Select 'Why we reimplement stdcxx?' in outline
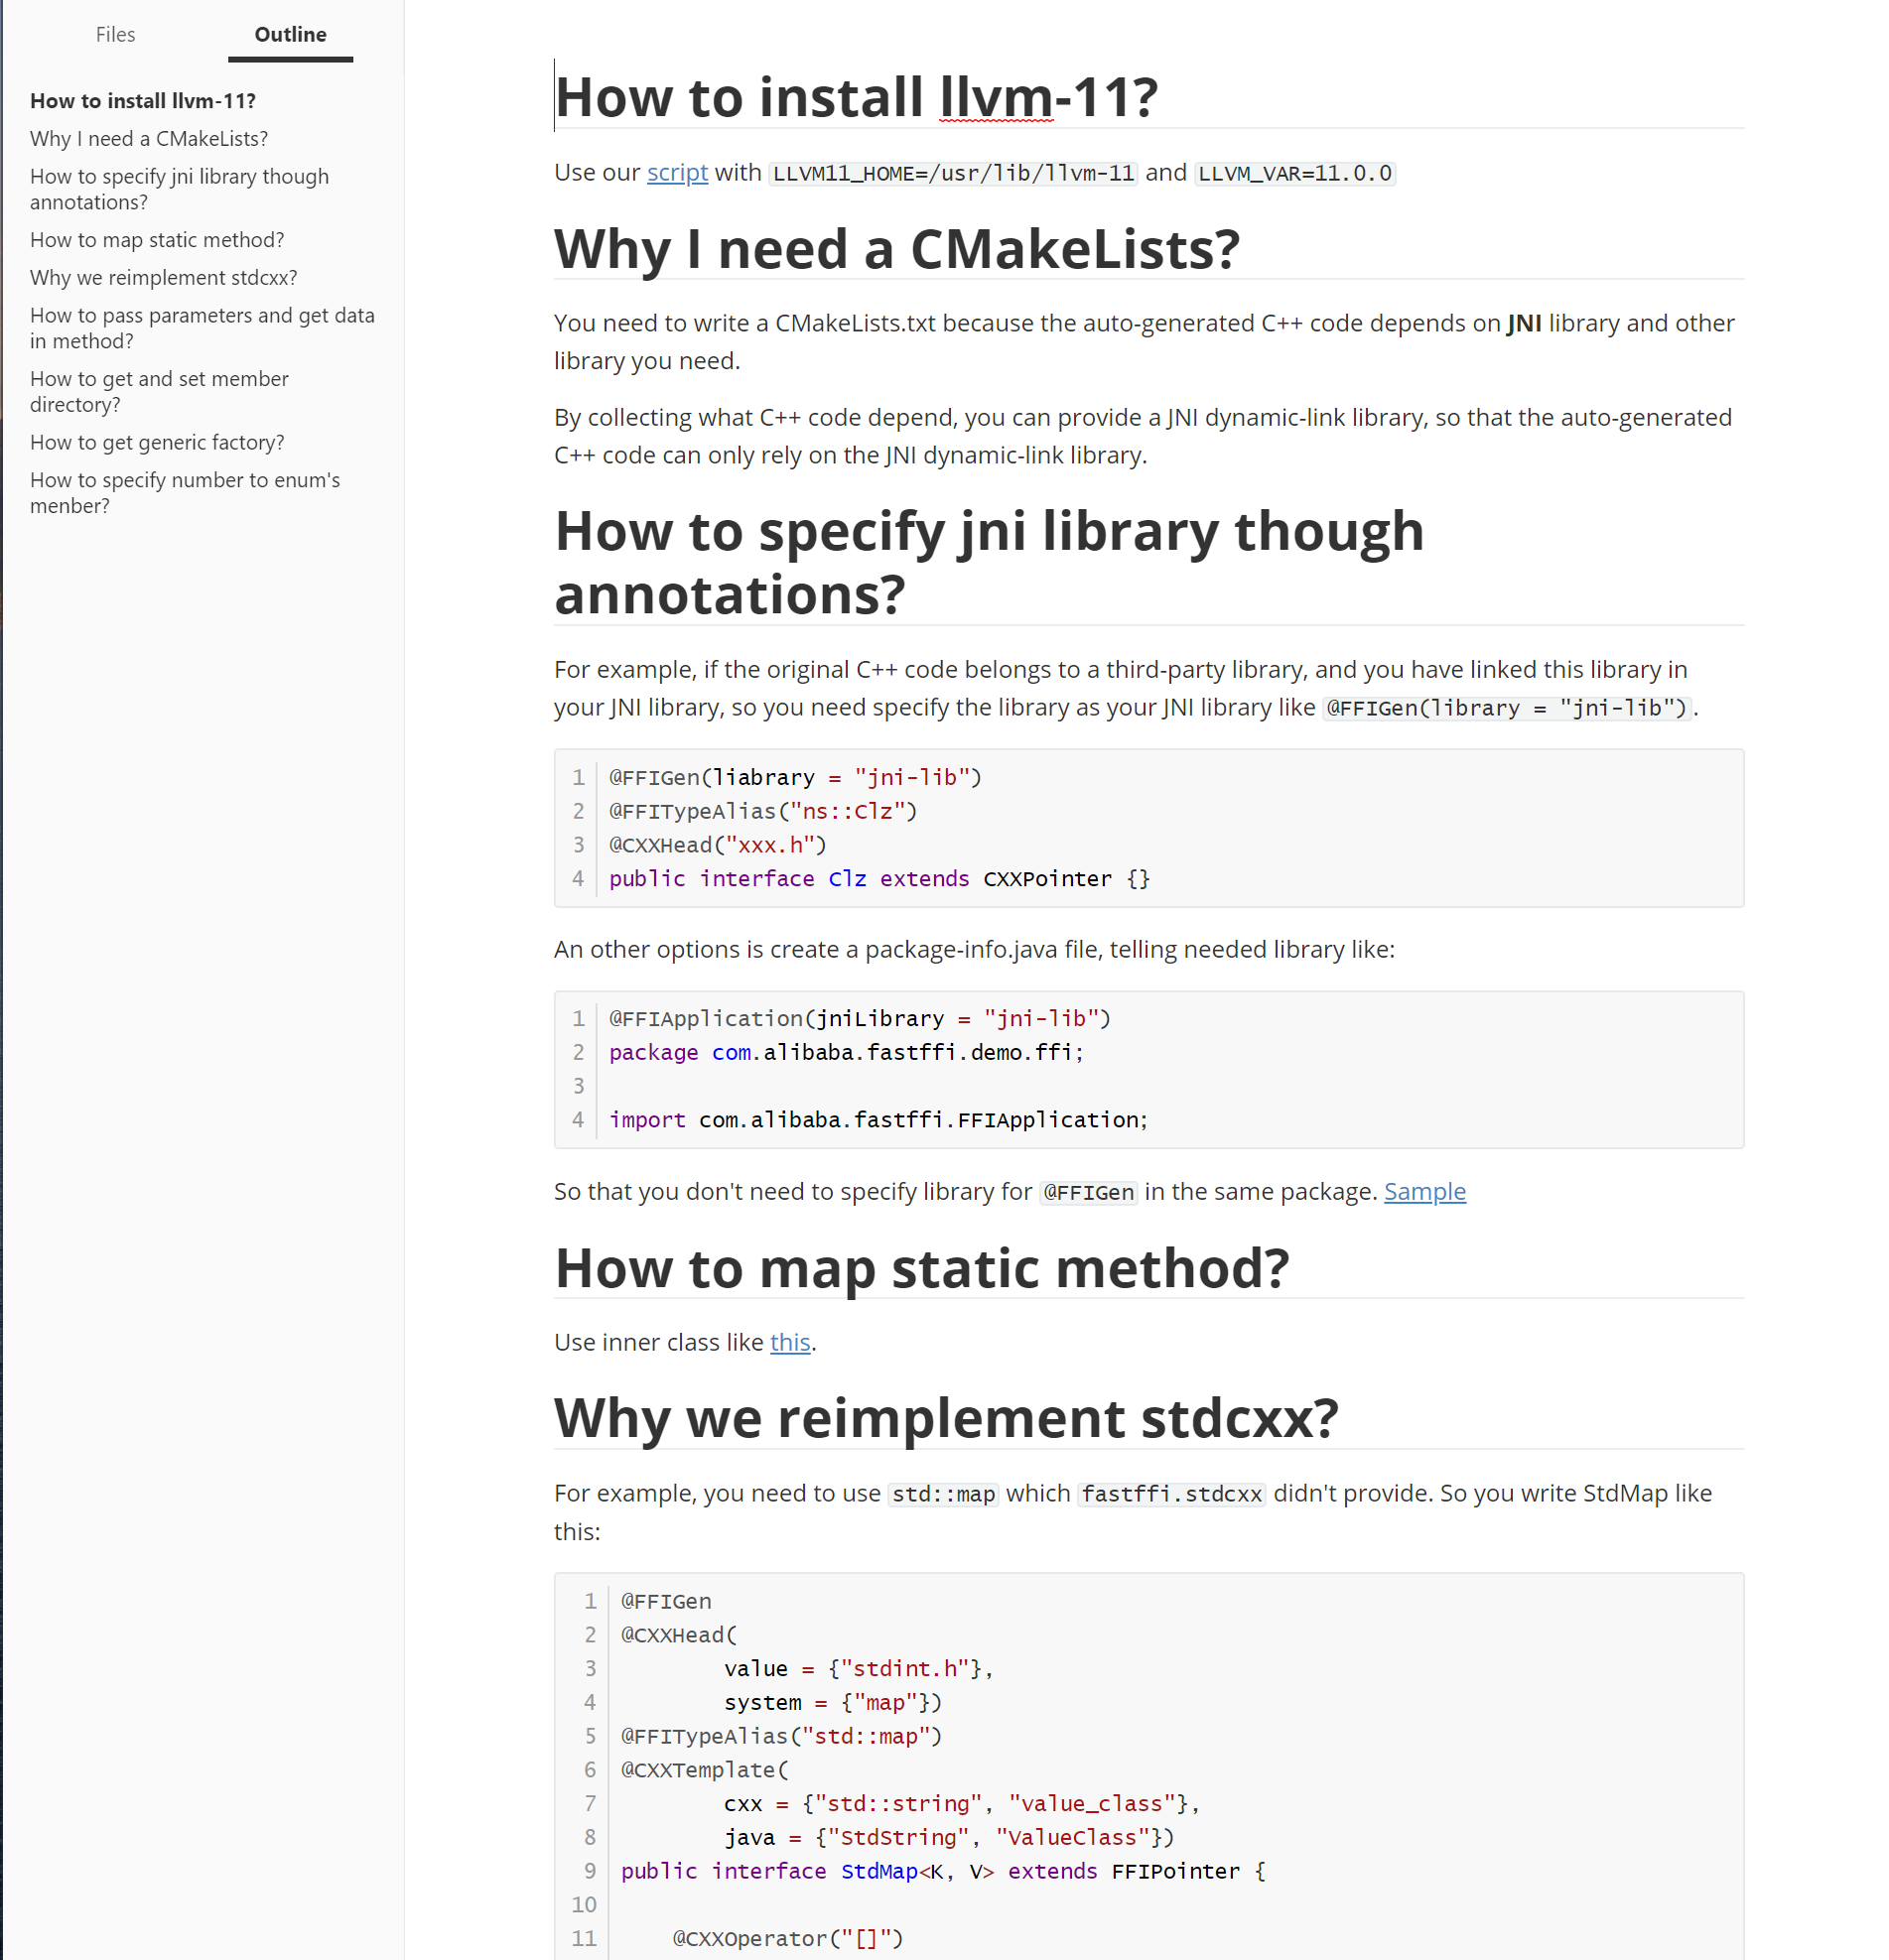1889x1960 pixels. [163, 278]
